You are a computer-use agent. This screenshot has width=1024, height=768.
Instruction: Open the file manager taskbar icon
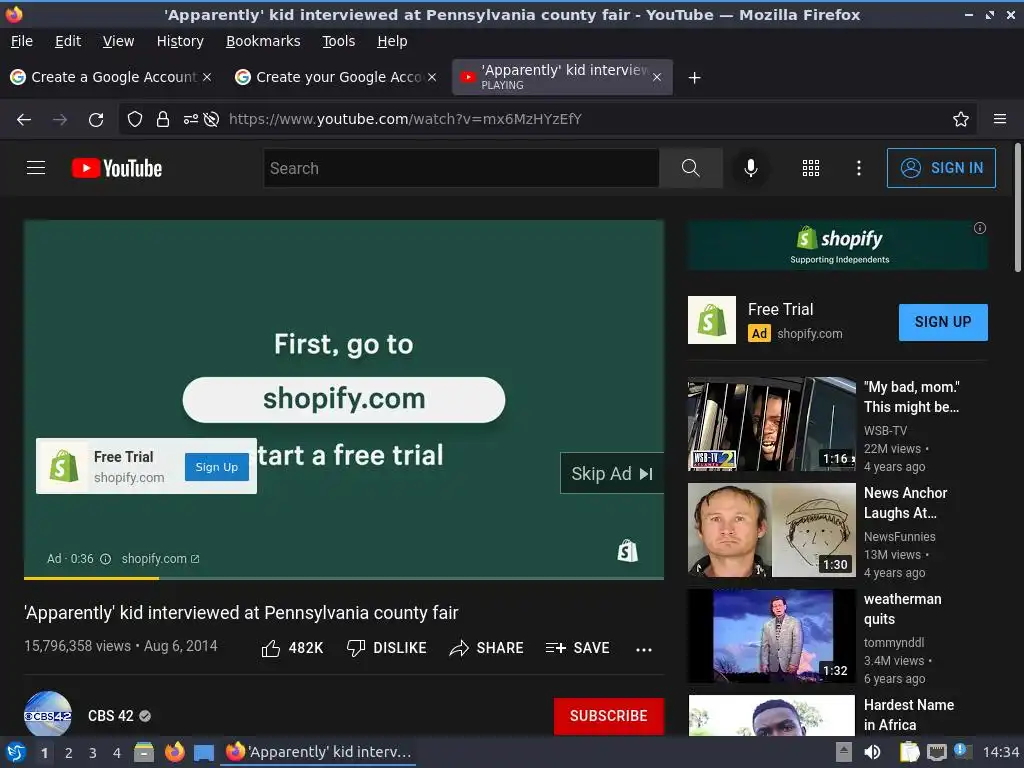[144, 753]
